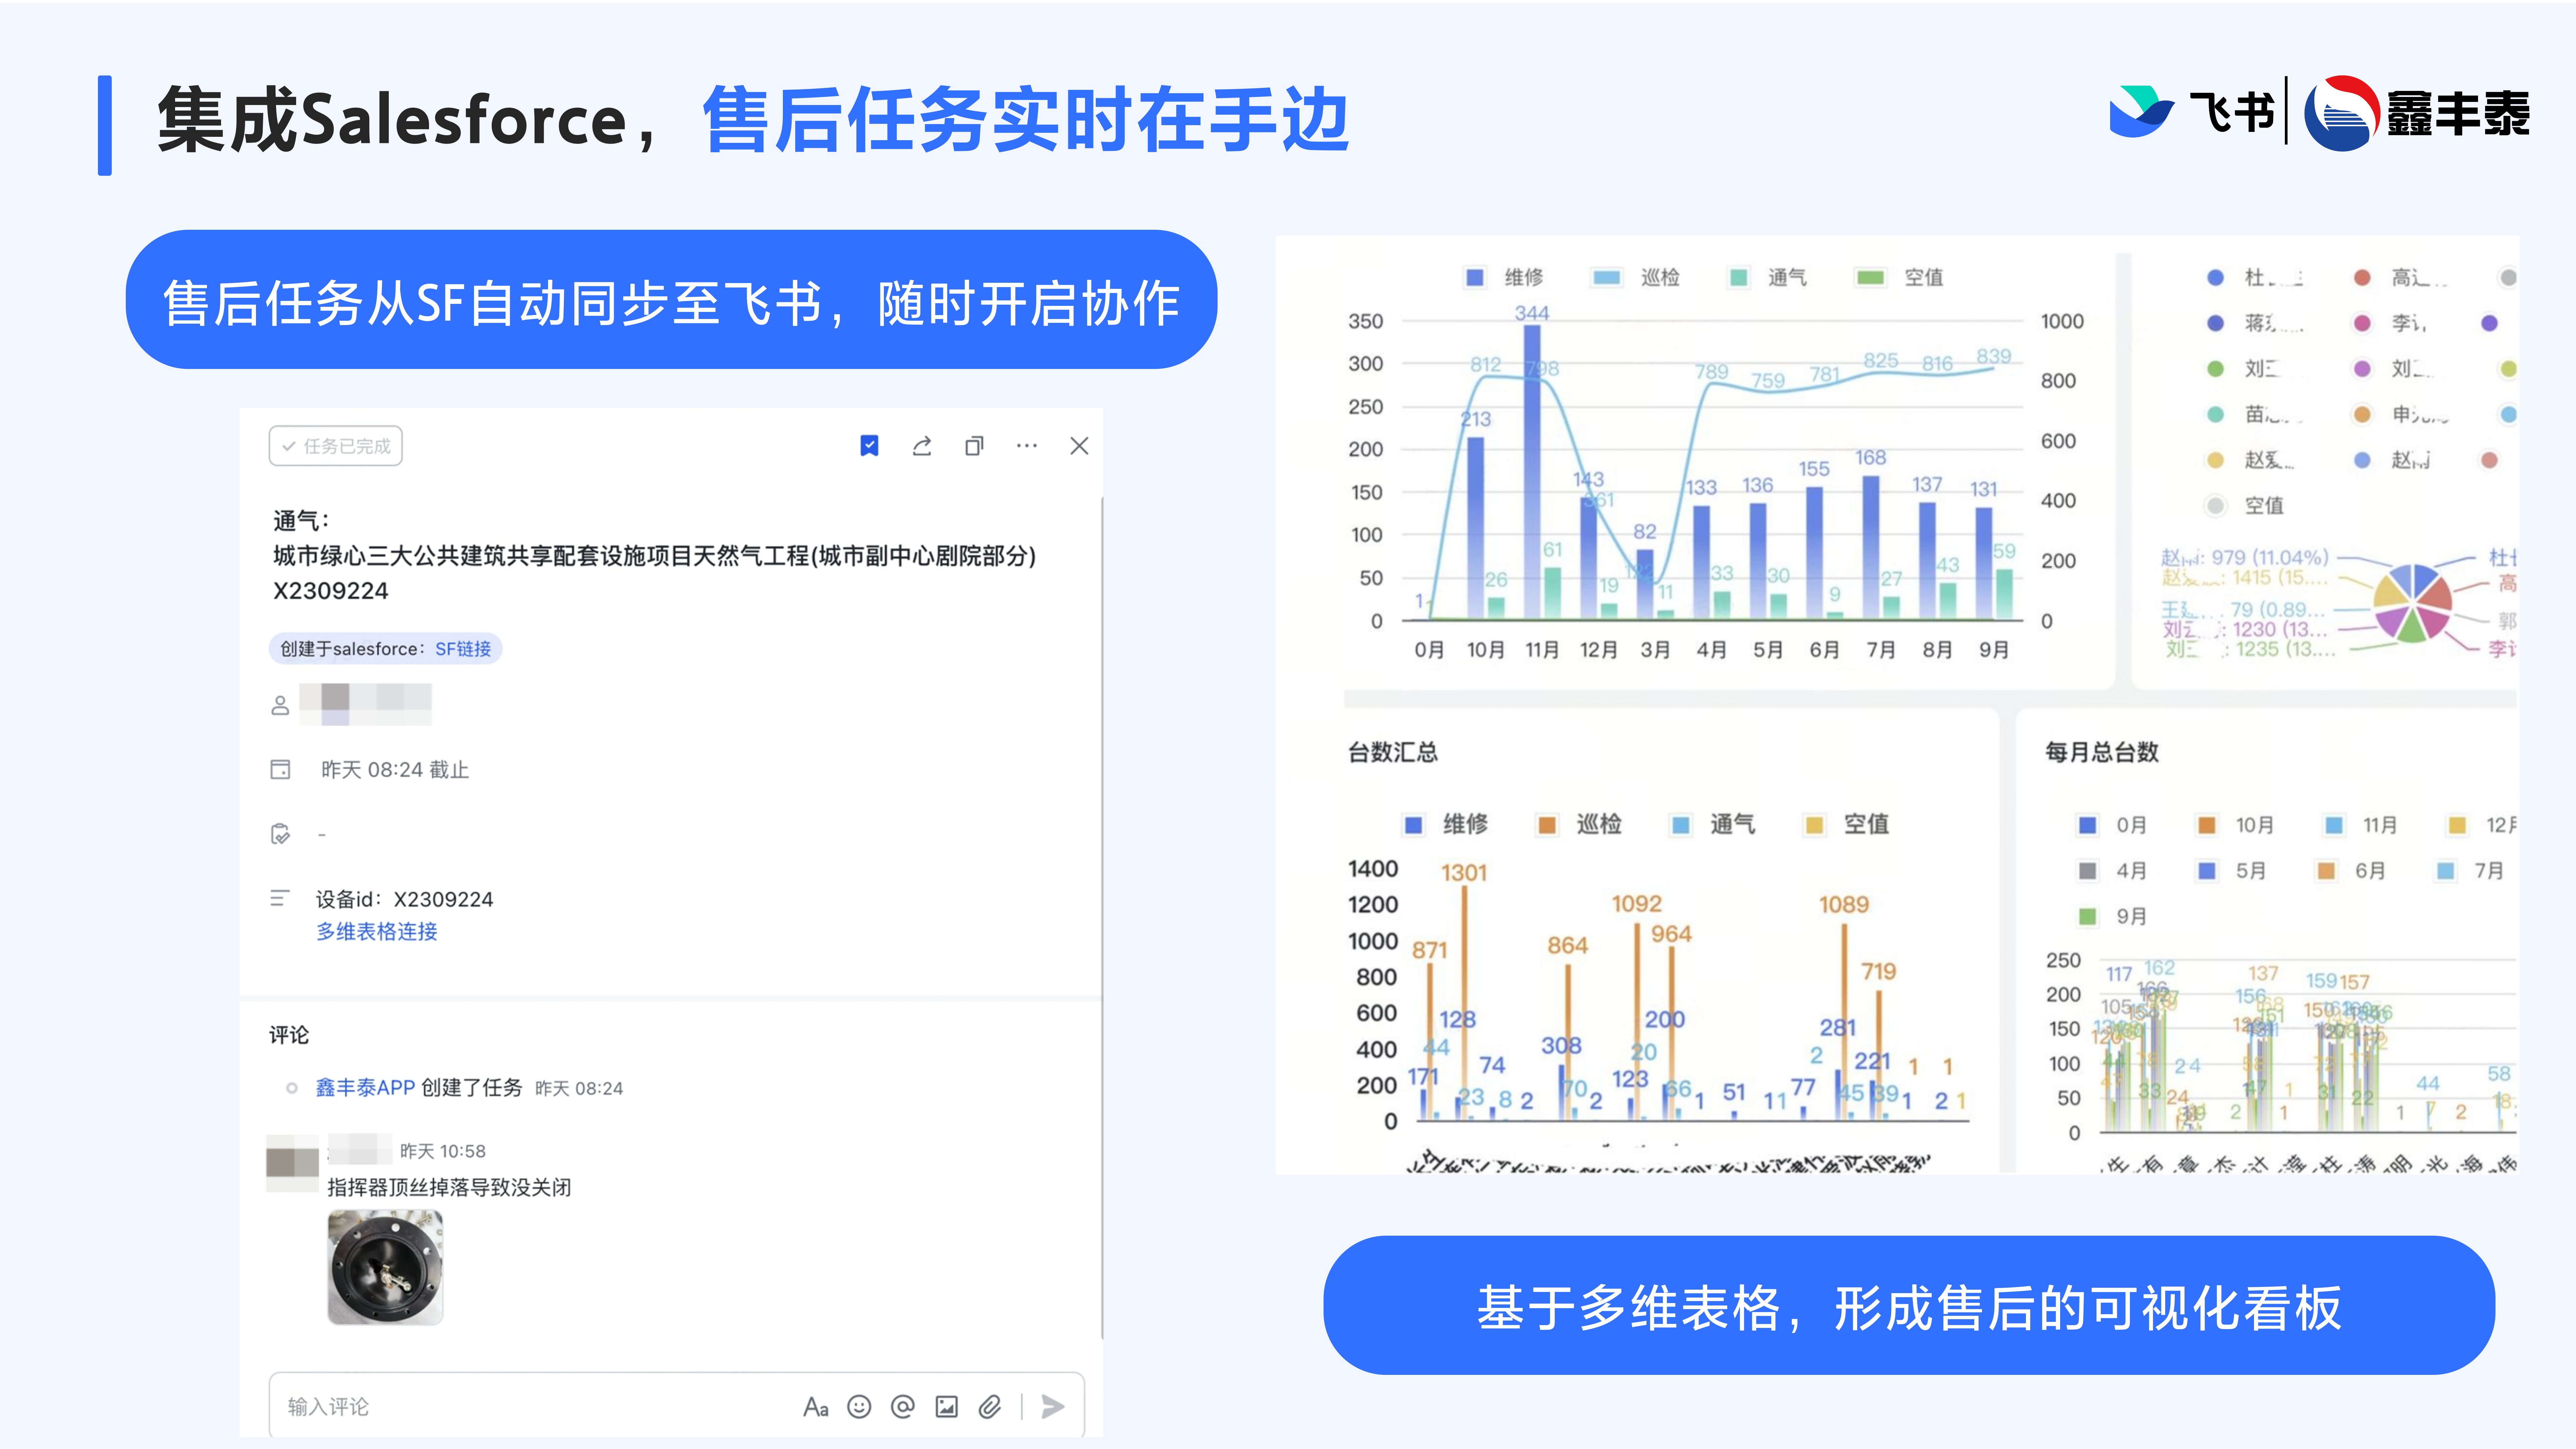Toggle 6月 legend in 每月总台数 chart
2576x1449 pixels.
pyautogui.click(x=2351, y=871)
